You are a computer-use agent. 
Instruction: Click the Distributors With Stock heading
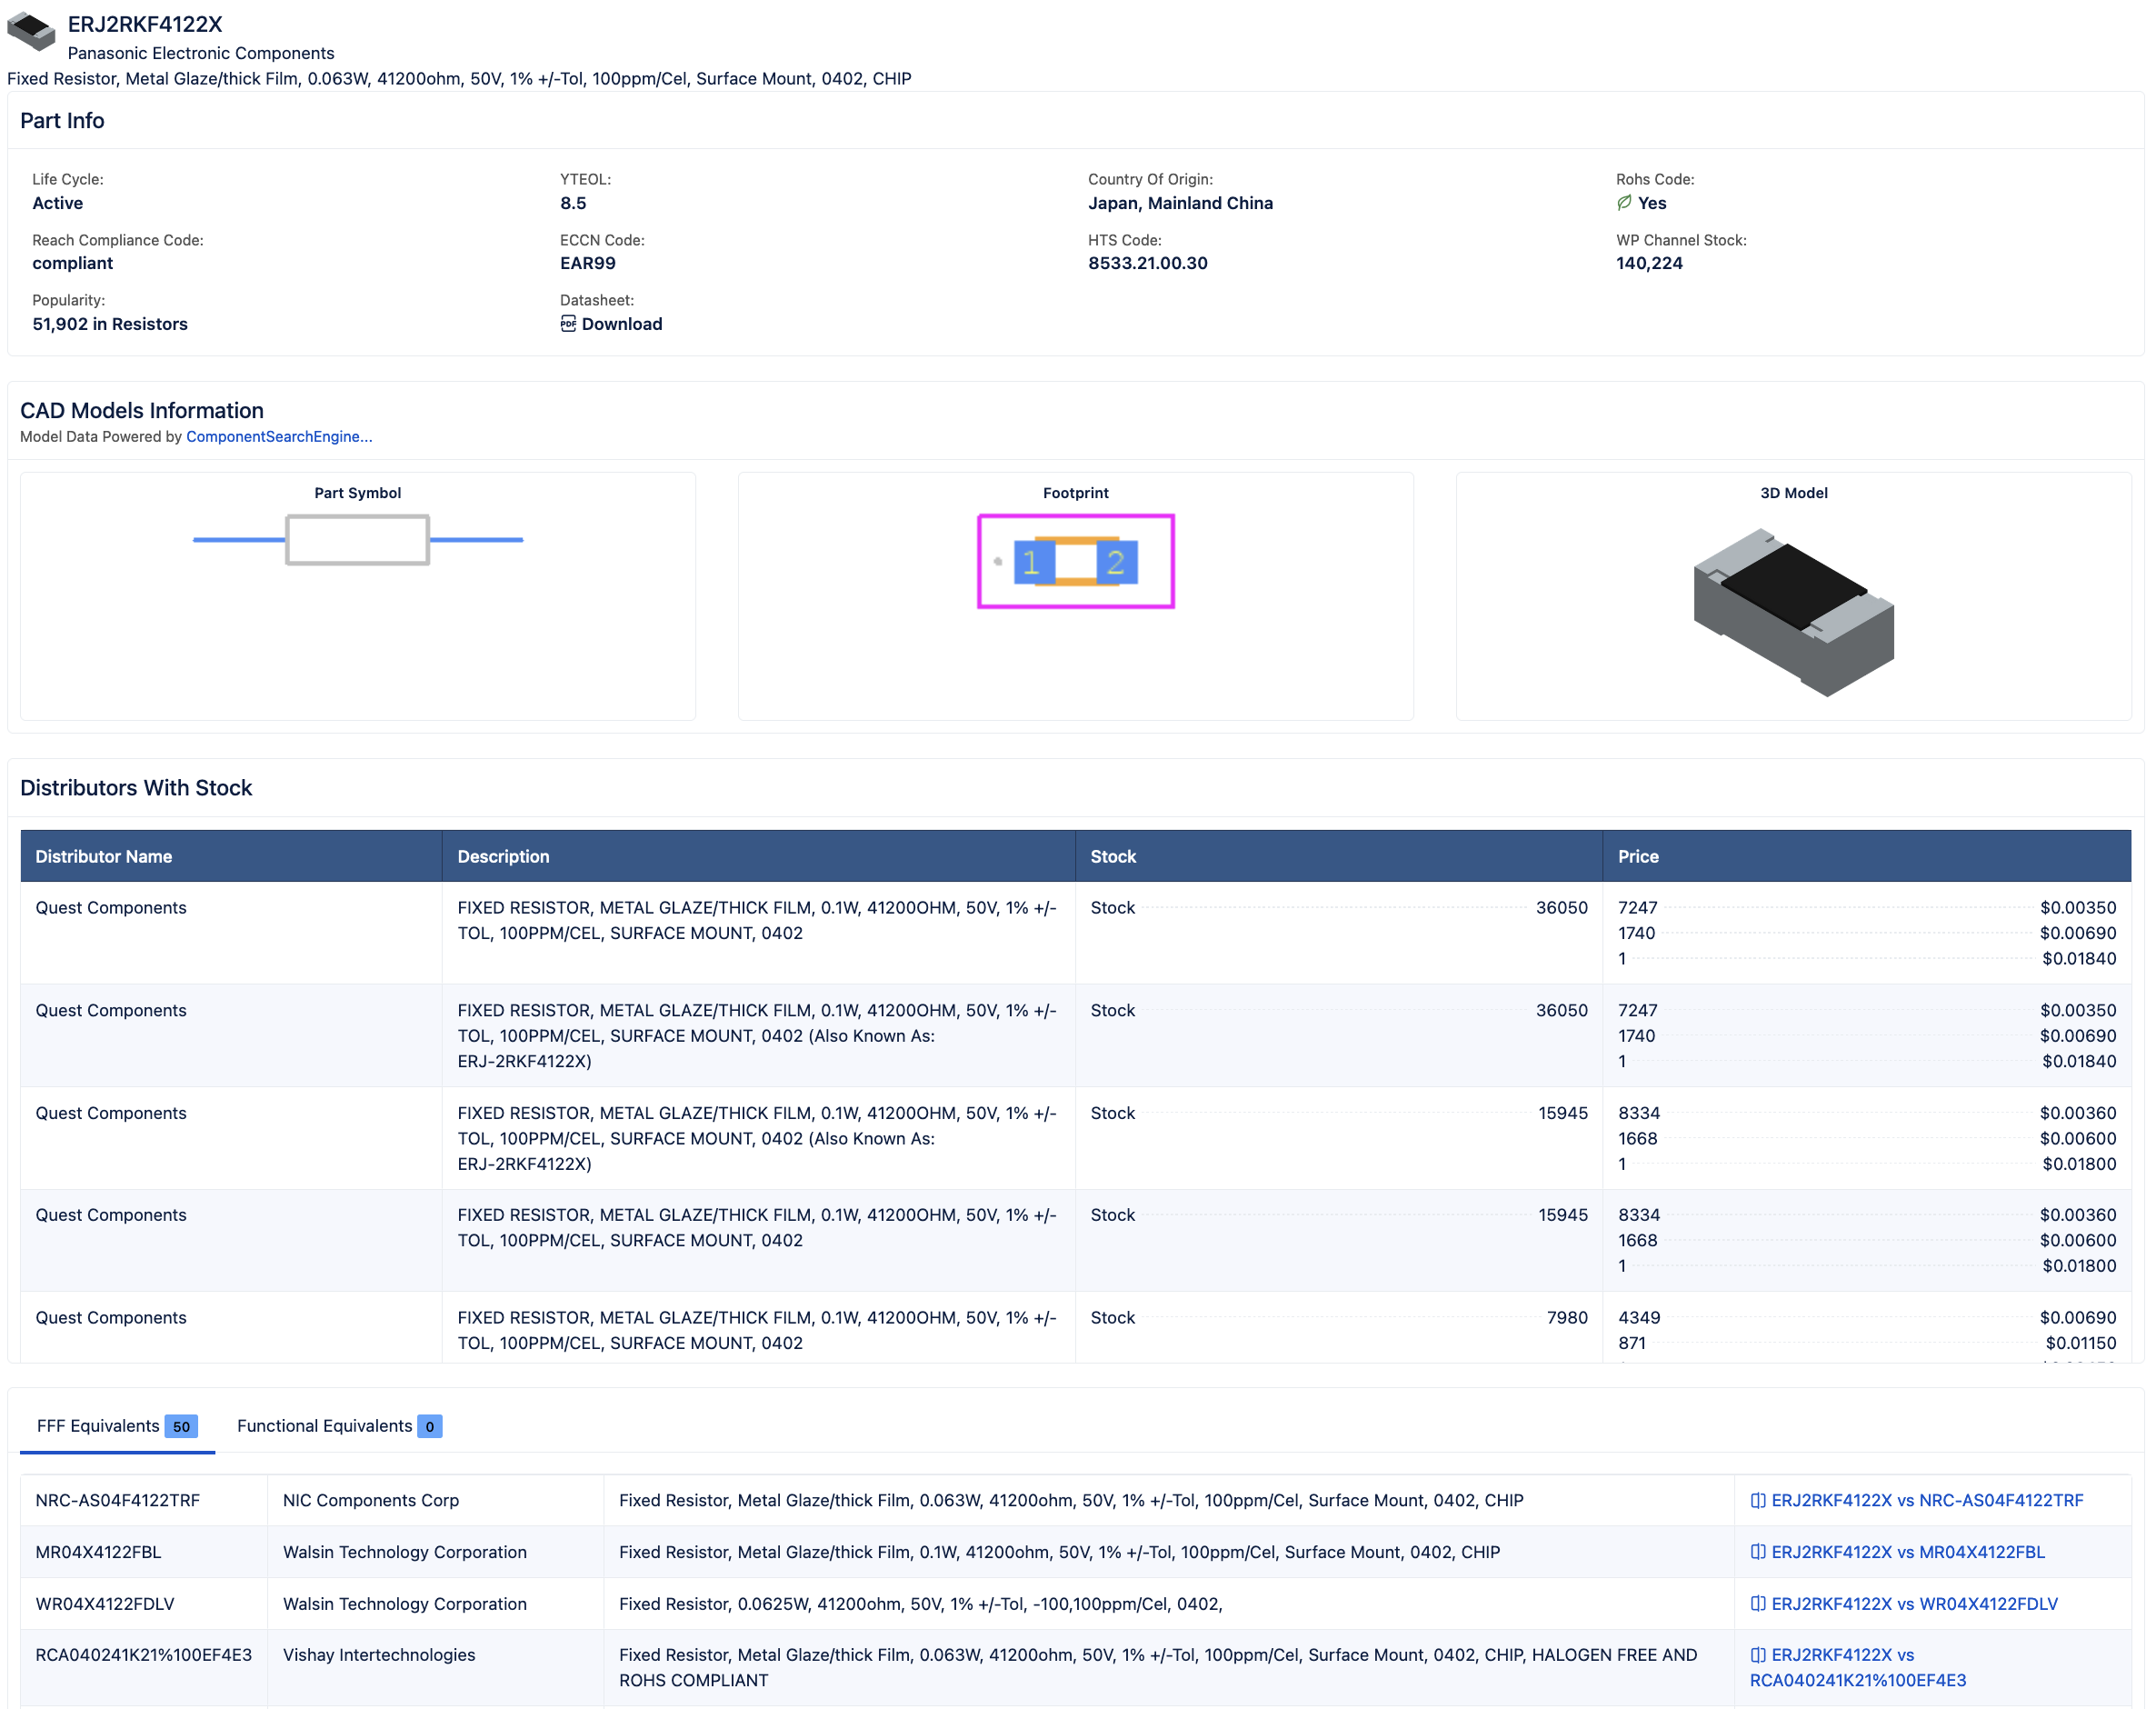click(x=136, y=787)
